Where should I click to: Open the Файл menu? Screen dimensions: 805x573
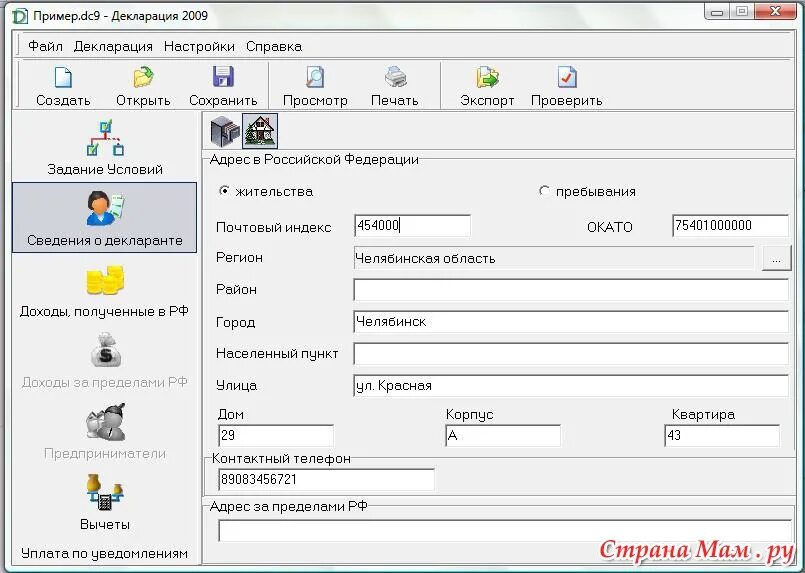pyautogui.click(x=45, y=46)
